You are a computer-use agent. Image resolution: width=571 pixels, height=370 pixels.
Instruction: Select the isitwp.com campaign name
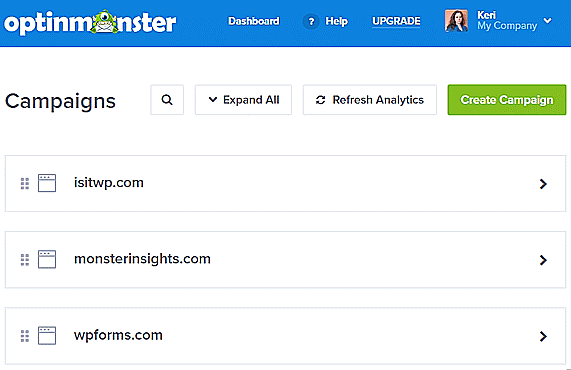(109, 183)
